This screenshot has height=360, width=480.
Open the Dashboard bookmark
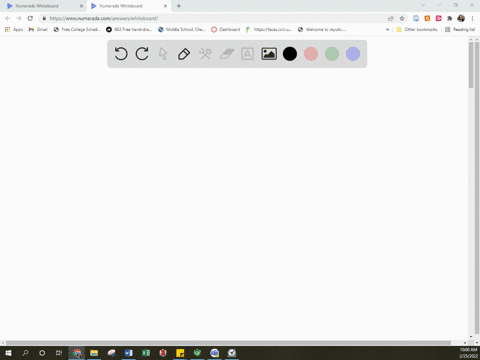pyautogui.click(x=225, y=29)
